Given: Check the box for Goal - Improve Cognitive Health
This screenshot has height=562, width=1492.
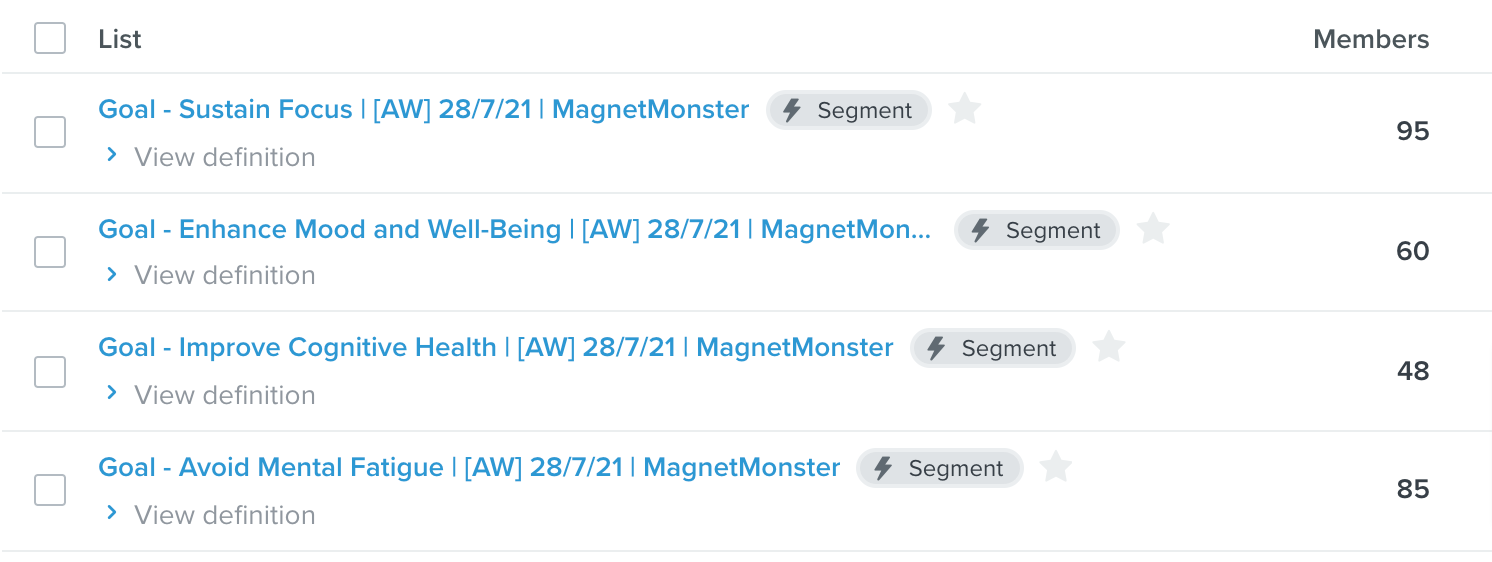Looking at the screenshot, I should pyautogui.click(x=50, y=371).
